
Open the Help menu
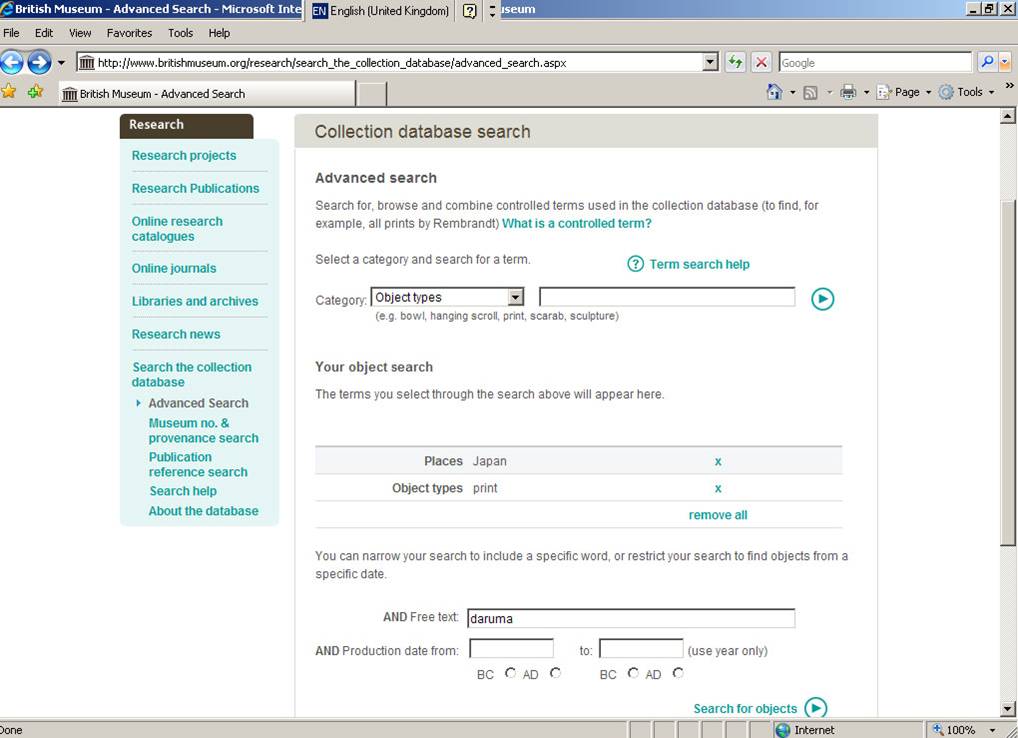pyautogui.click(x=219, y=33)
